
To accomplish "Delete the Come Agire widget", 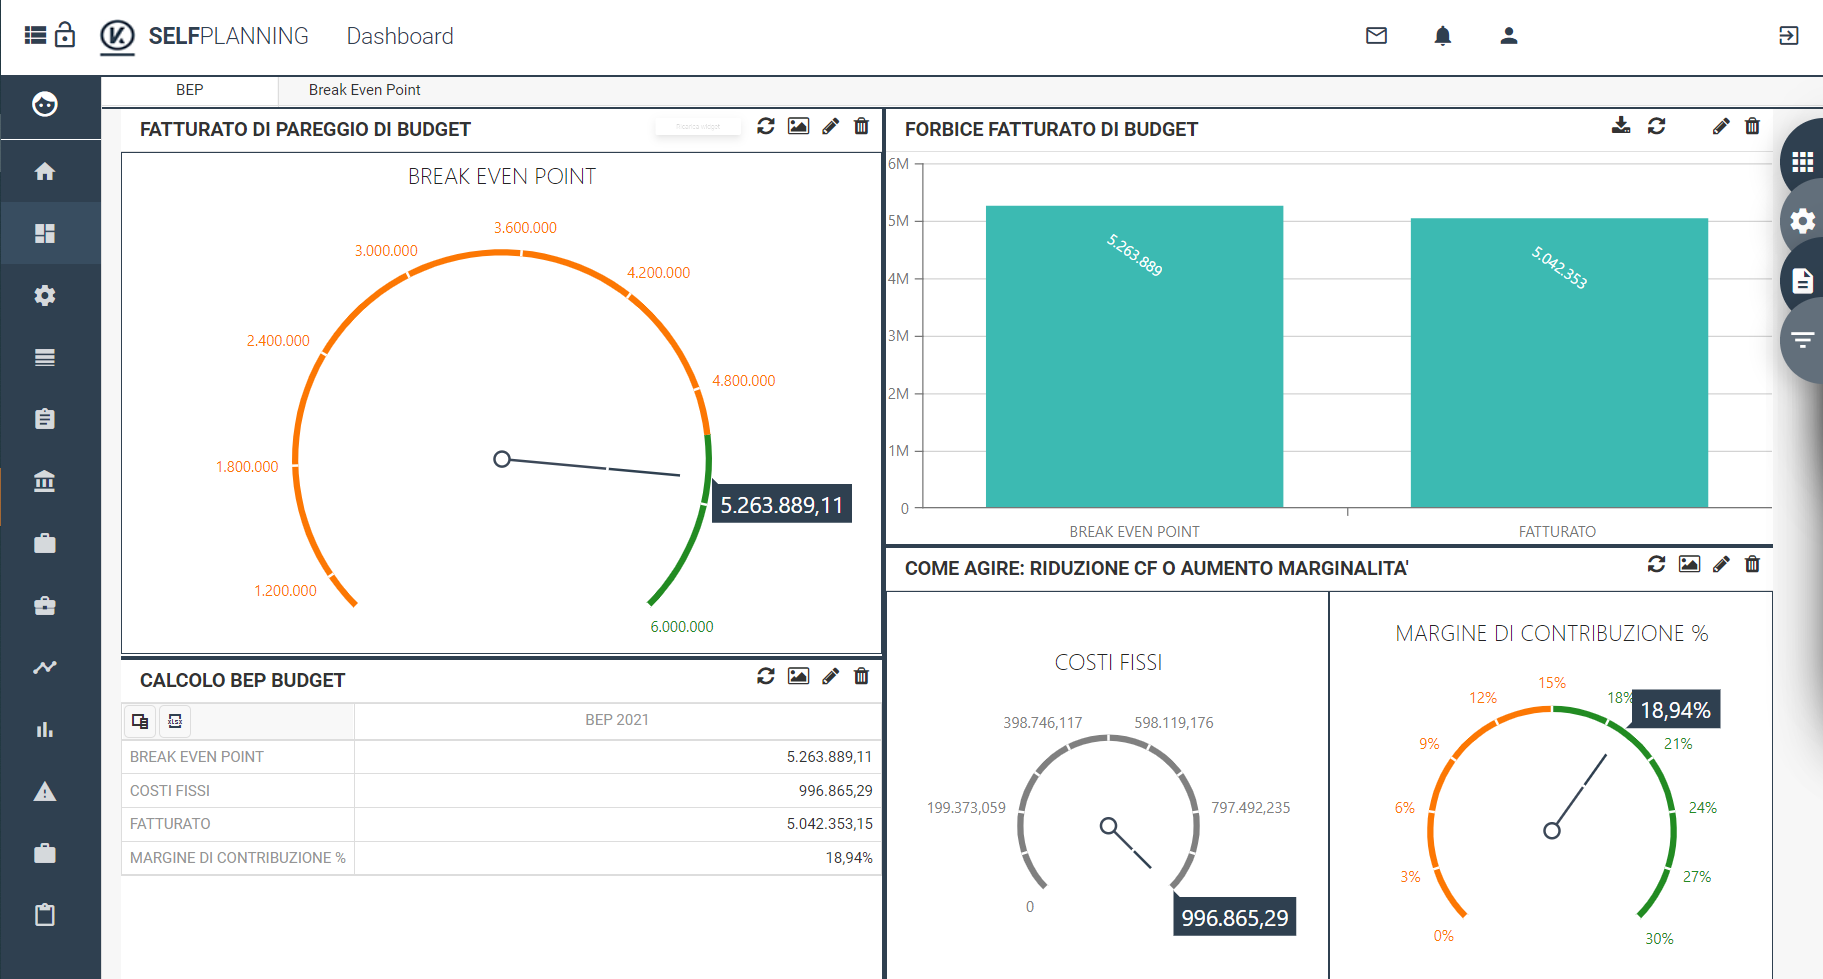I will tap(1752, 564).
